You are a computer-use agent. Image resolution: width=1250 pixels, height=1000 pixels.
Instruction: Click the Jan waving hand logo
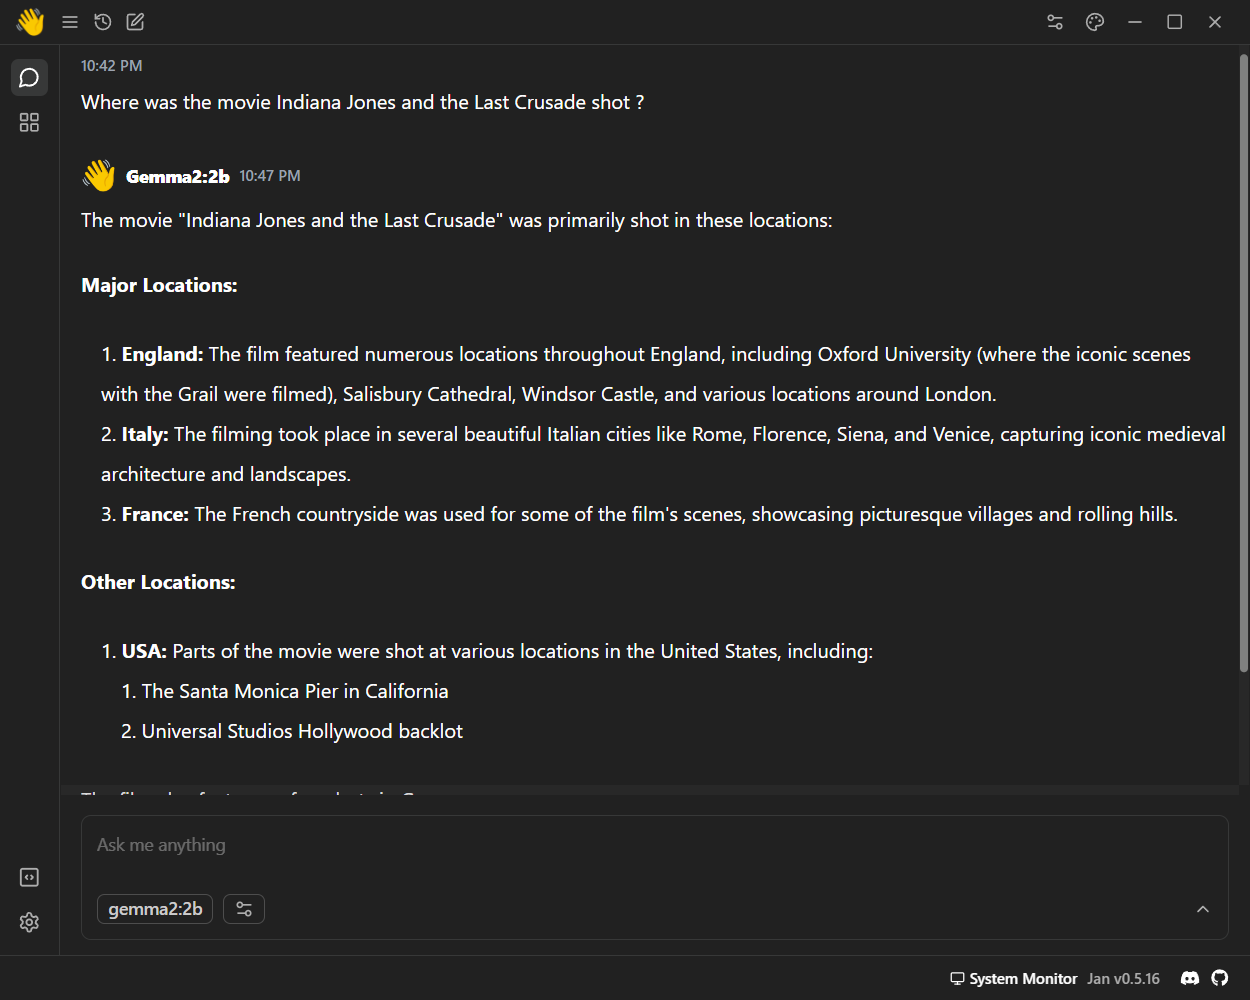pos(30,22)
